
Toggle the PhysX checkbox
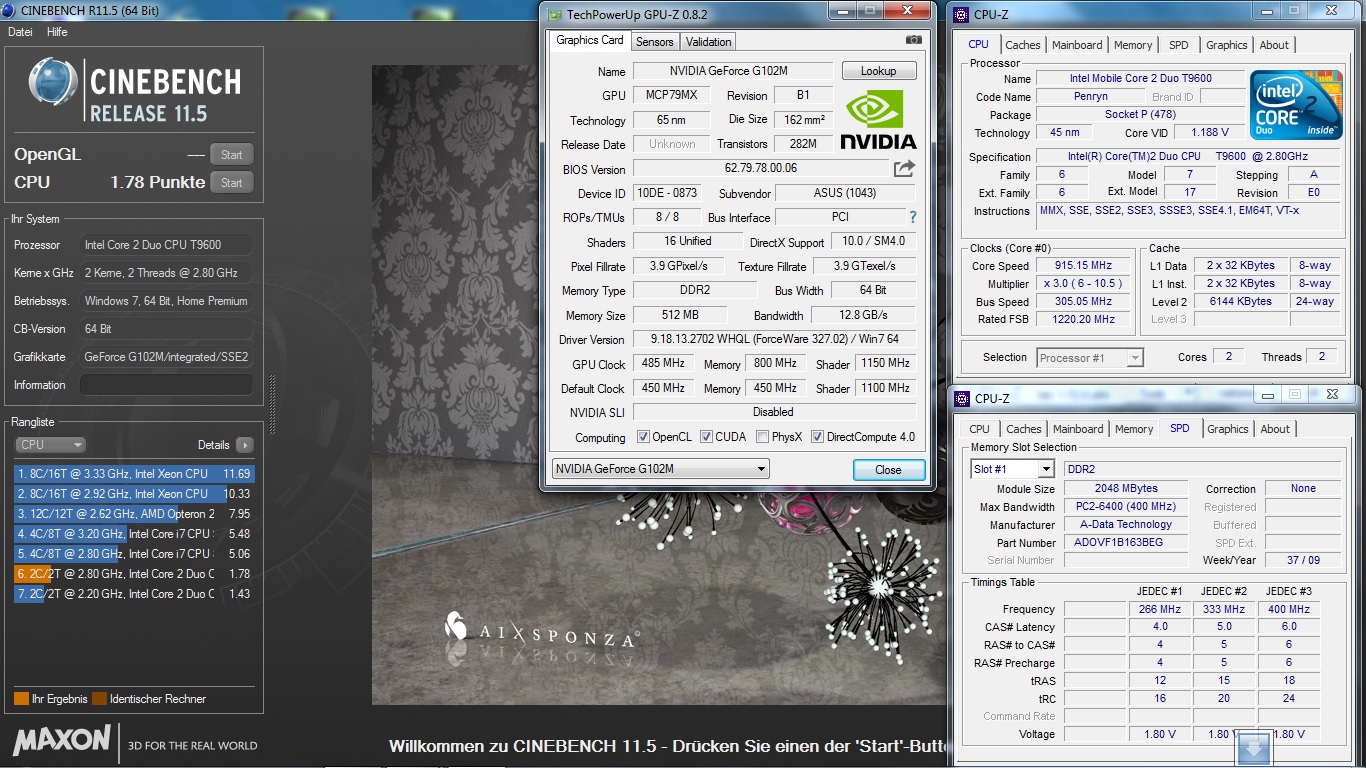763,437
